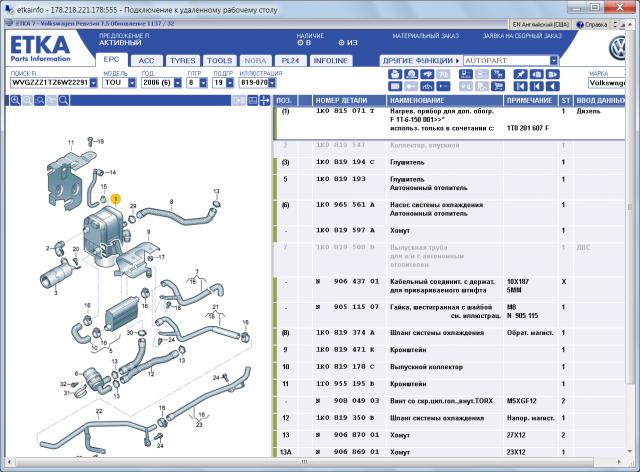This screenshot has width=640, height=472.
Task: Open the TYRES tab
Action: 182,61
